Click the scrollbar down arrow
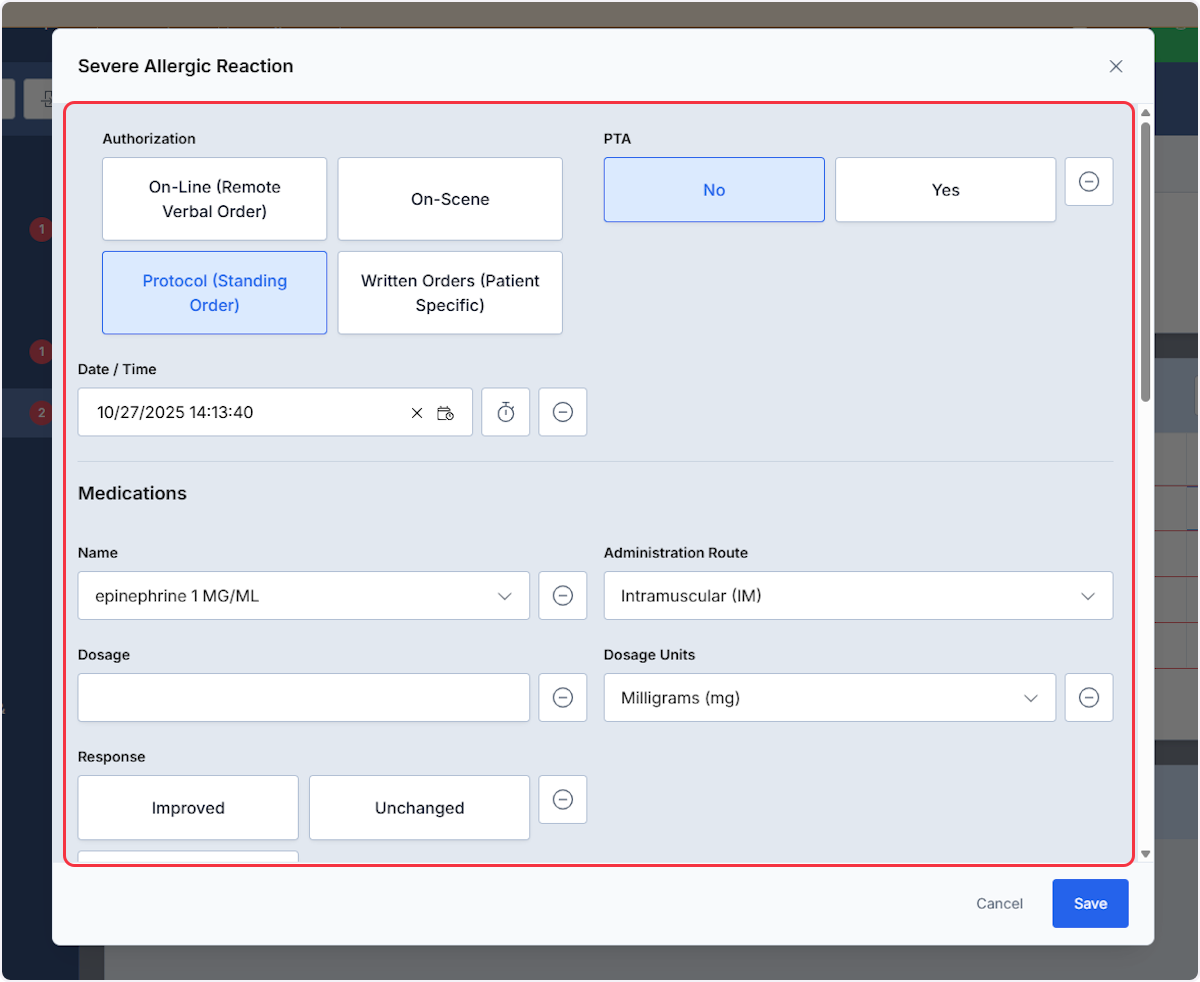Screen dimensions: 1200x982 coord(1145,854)
